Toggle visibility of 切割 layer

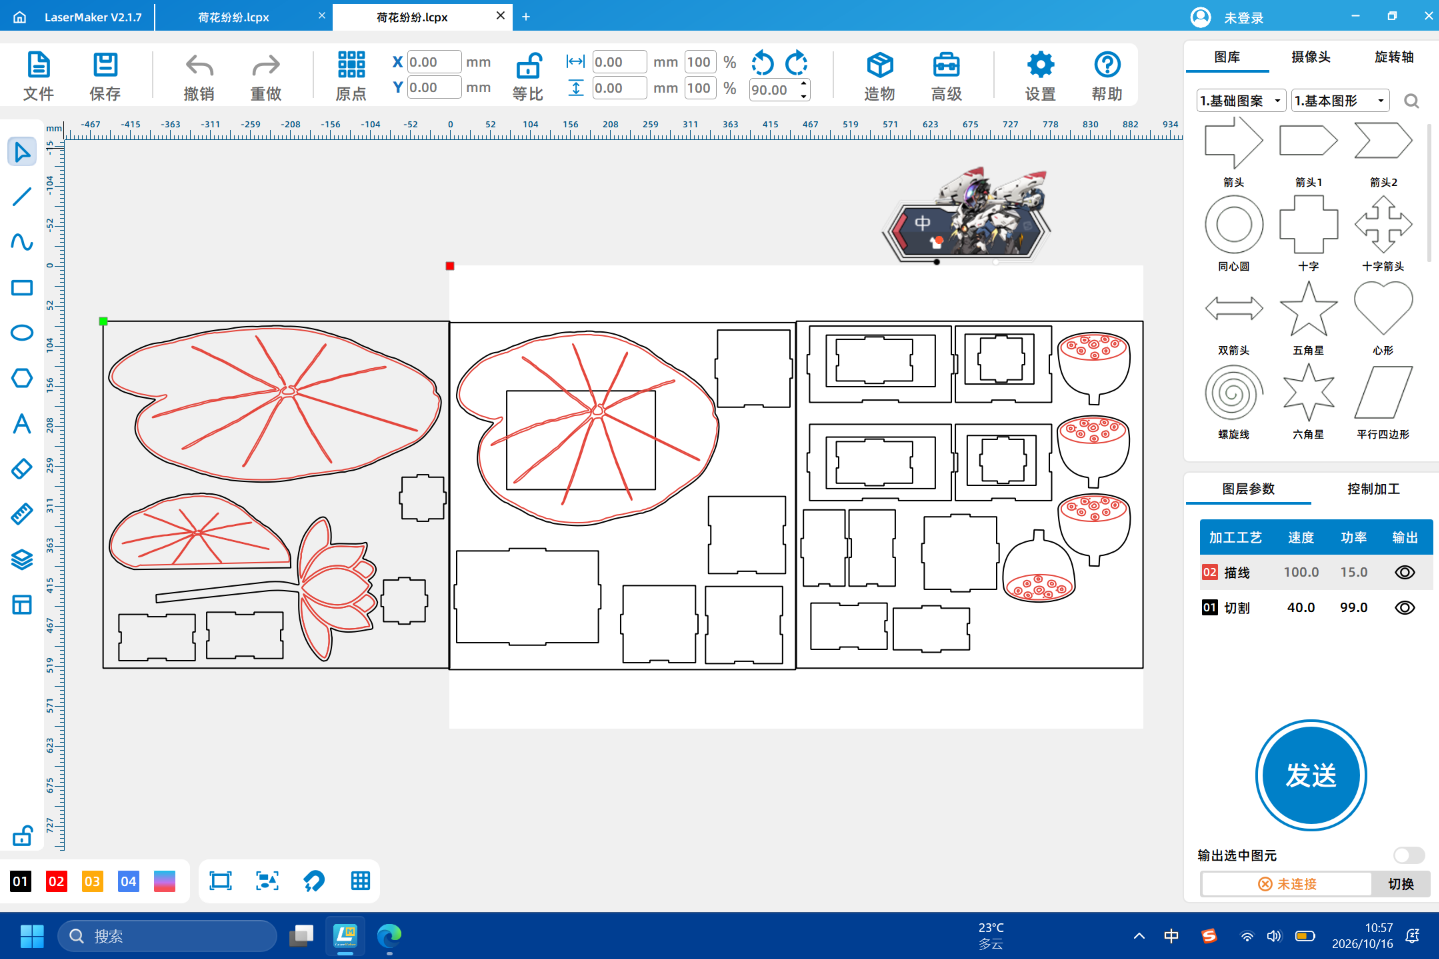1405,607
